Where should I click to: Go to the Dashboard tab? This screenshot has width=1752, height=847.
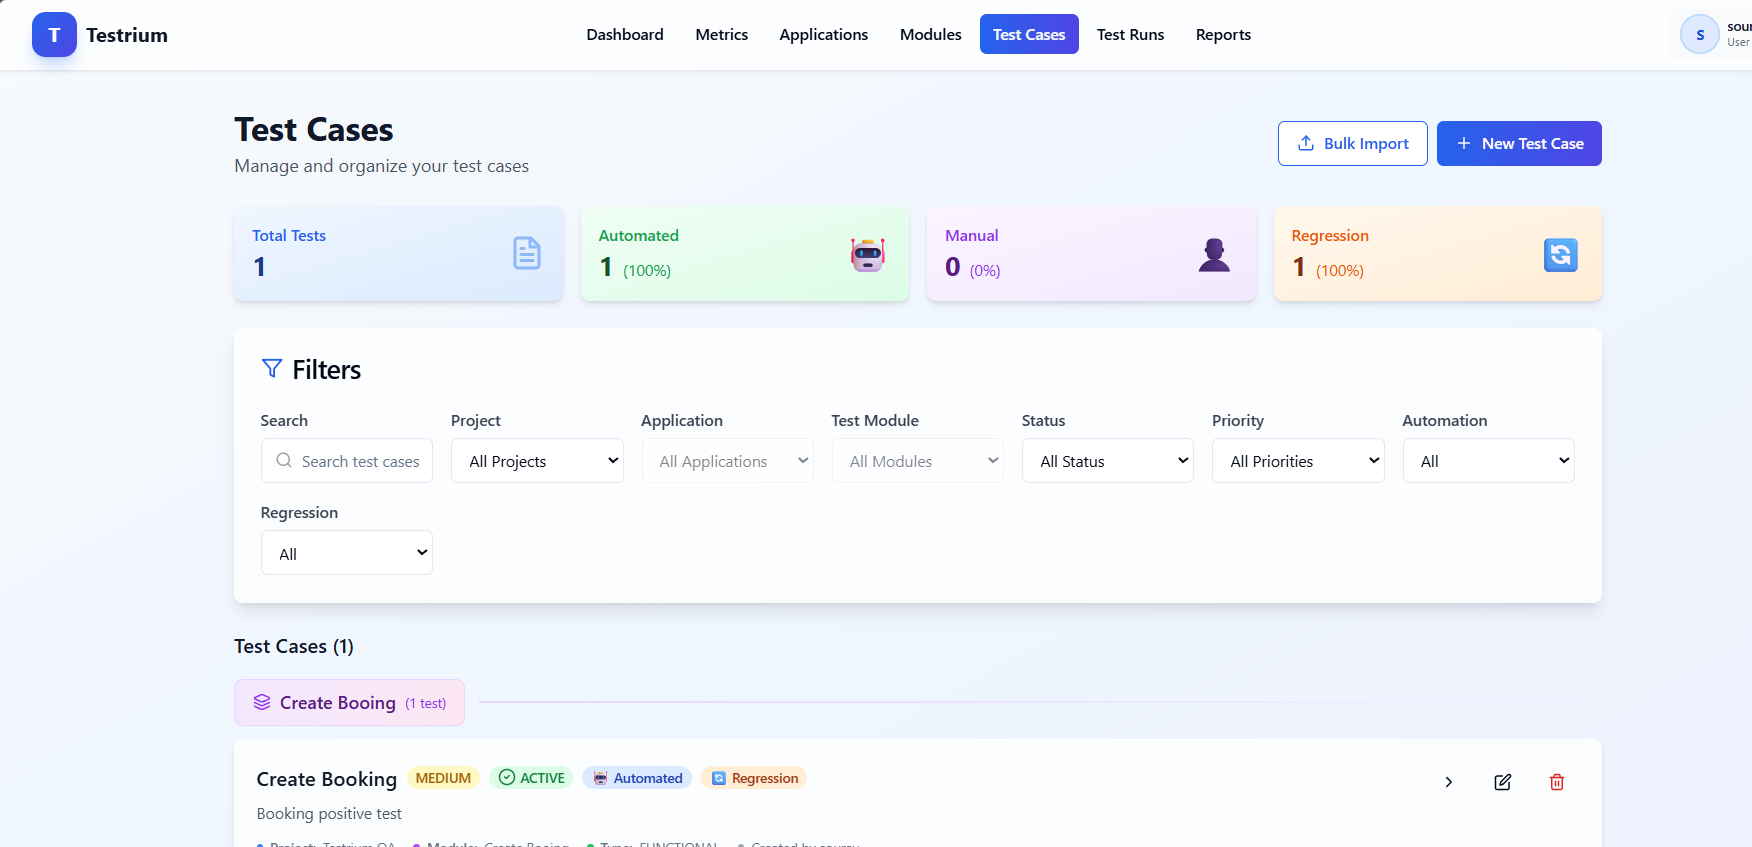click(x=624, y=35)
